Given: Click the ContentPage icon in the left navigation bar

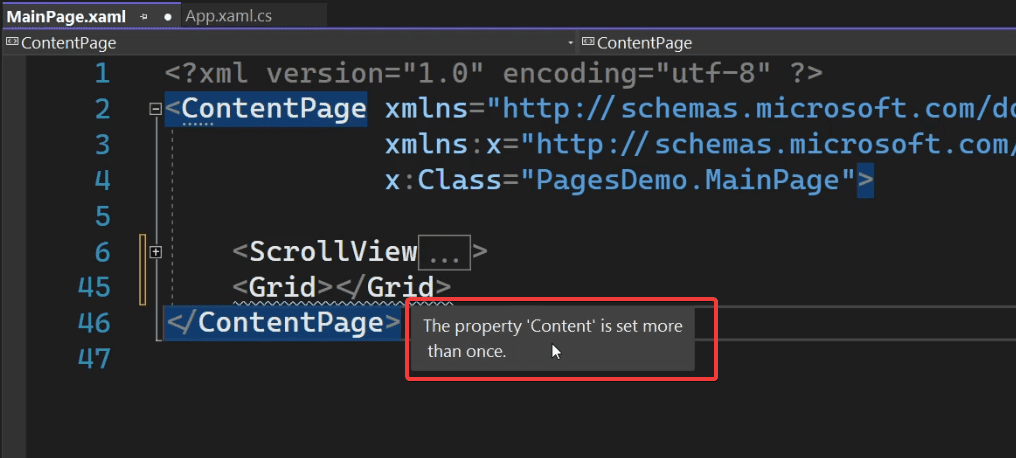Looking at the screenshot, I should tap(12, 43).
